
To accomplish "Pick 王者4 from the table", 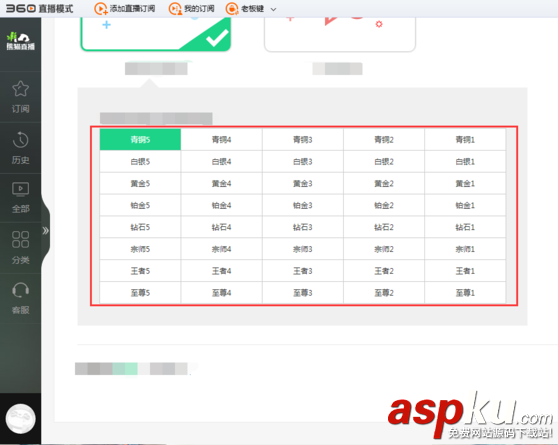I will click(221, 271).
